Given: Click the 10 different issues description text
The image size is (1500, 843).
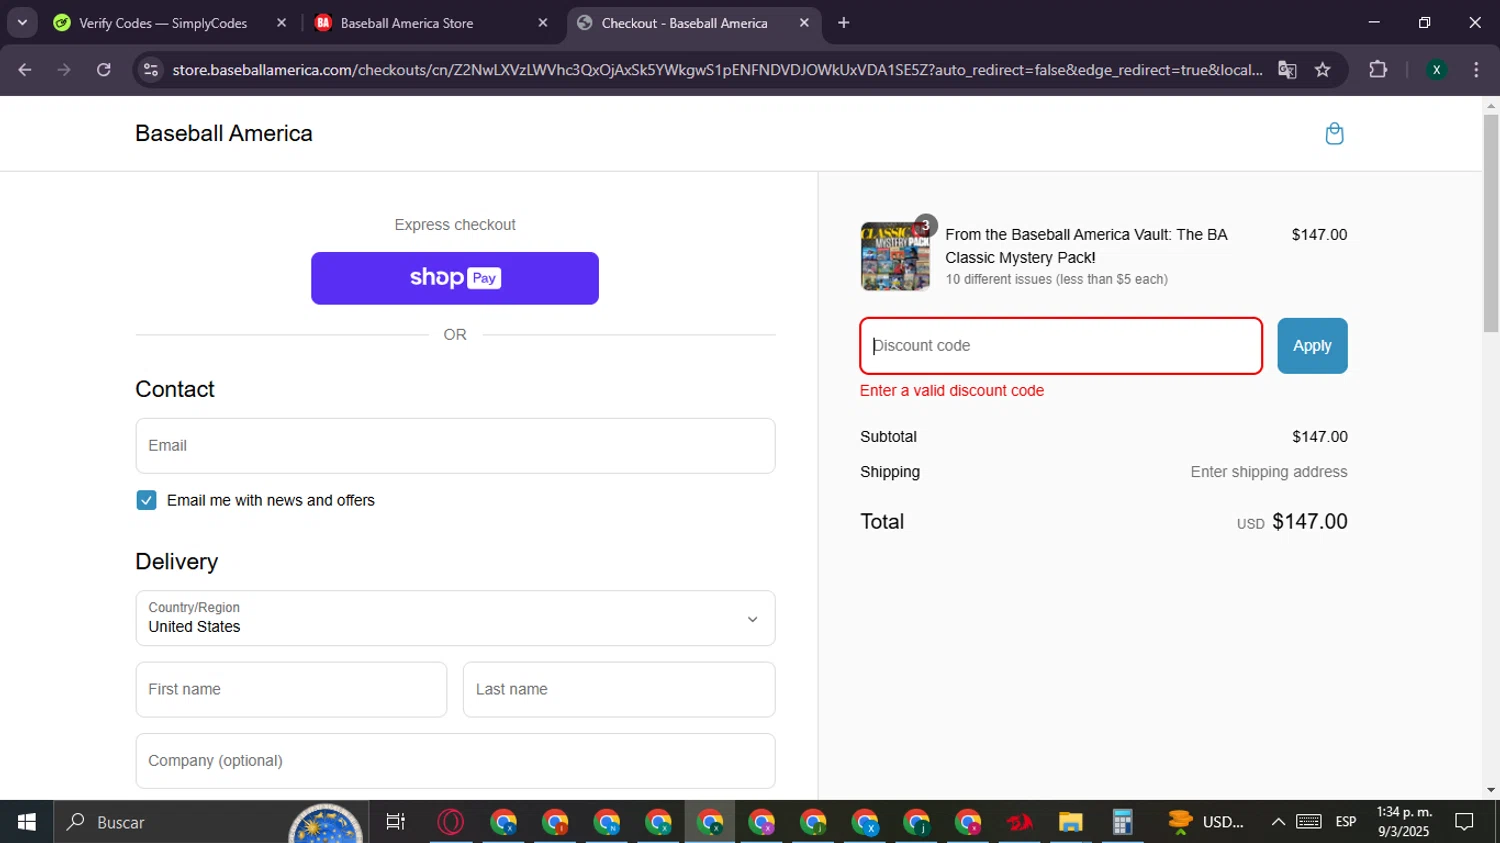Looking at the screenshot, I should [x=1057, y=280].
